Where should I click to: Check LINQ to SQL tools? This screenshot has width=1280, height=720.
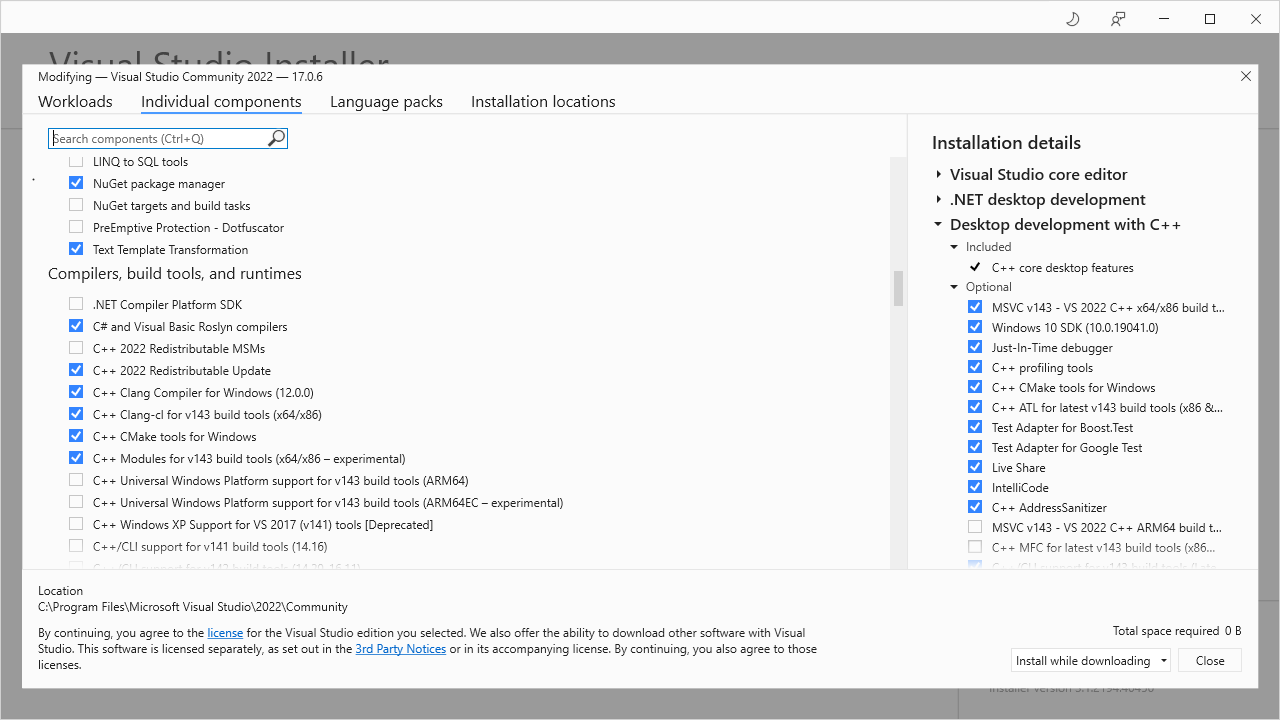[x=76, y=161]
